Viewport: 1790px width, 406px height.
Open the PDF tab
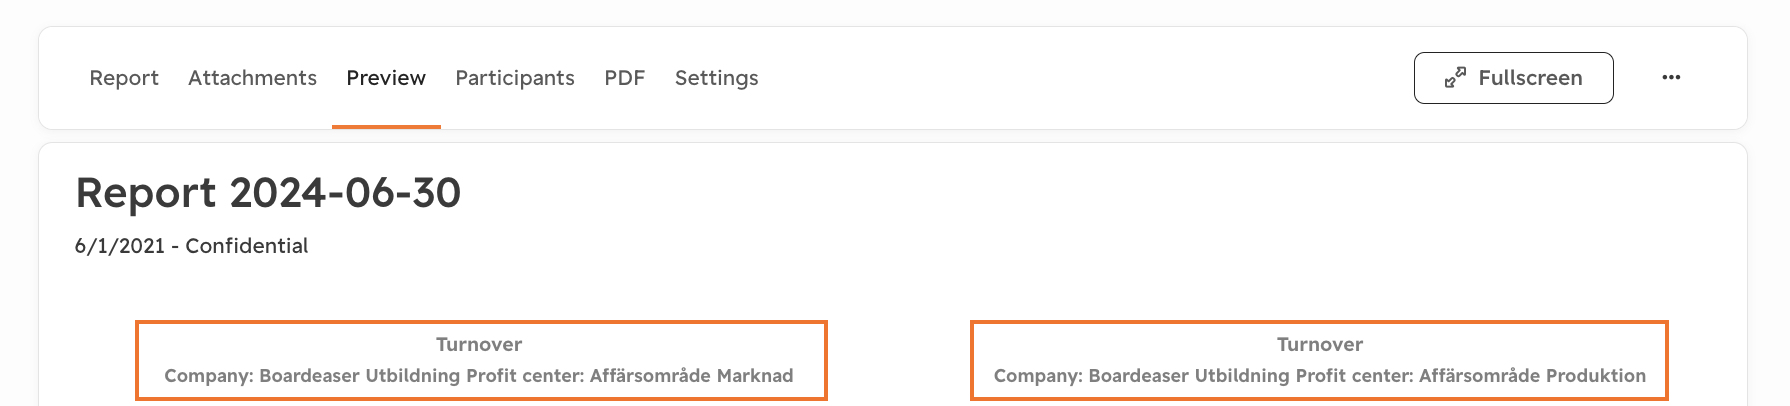click(x=625, y=78)
